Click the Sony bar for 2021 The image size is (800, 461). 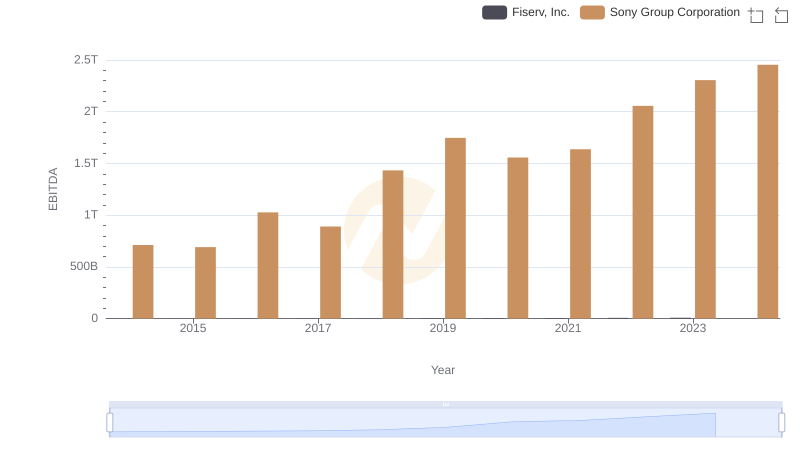coord(580,234)
